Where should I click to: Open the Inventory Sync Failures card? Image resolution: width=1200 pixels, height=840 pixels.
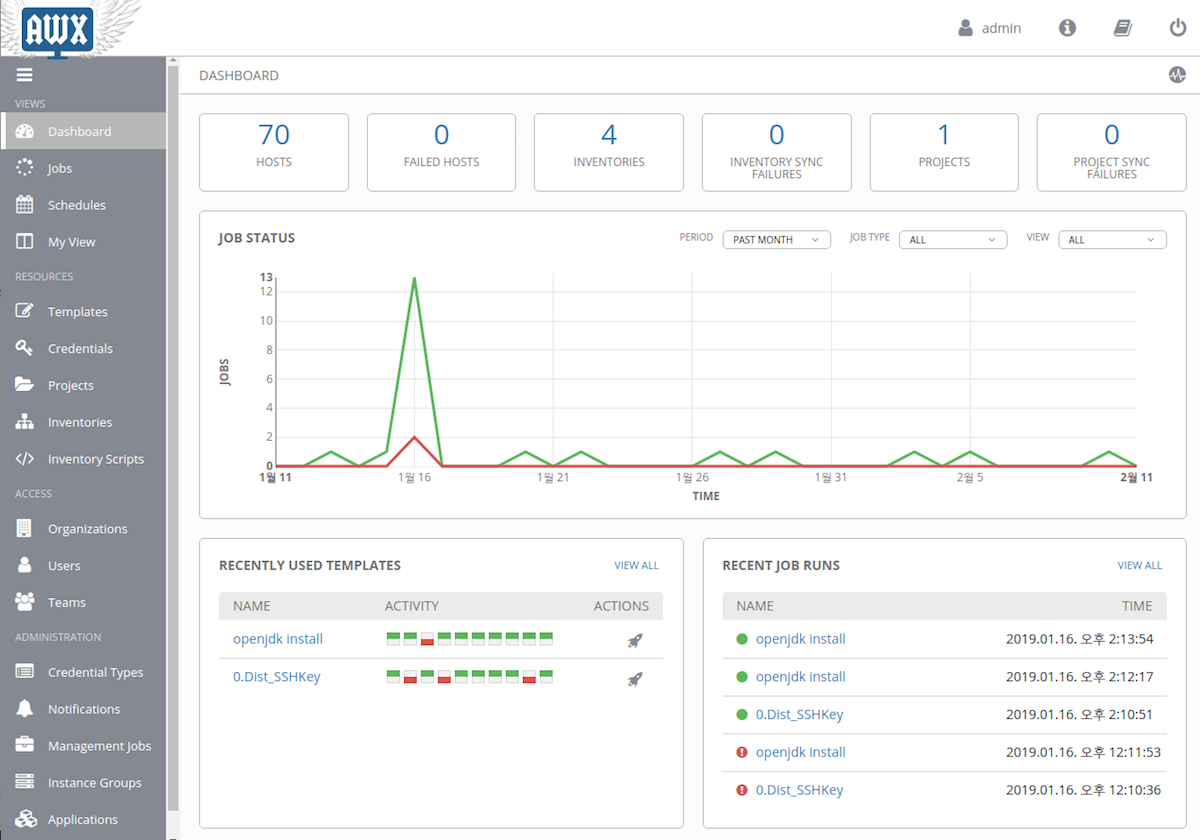[777, 152]
